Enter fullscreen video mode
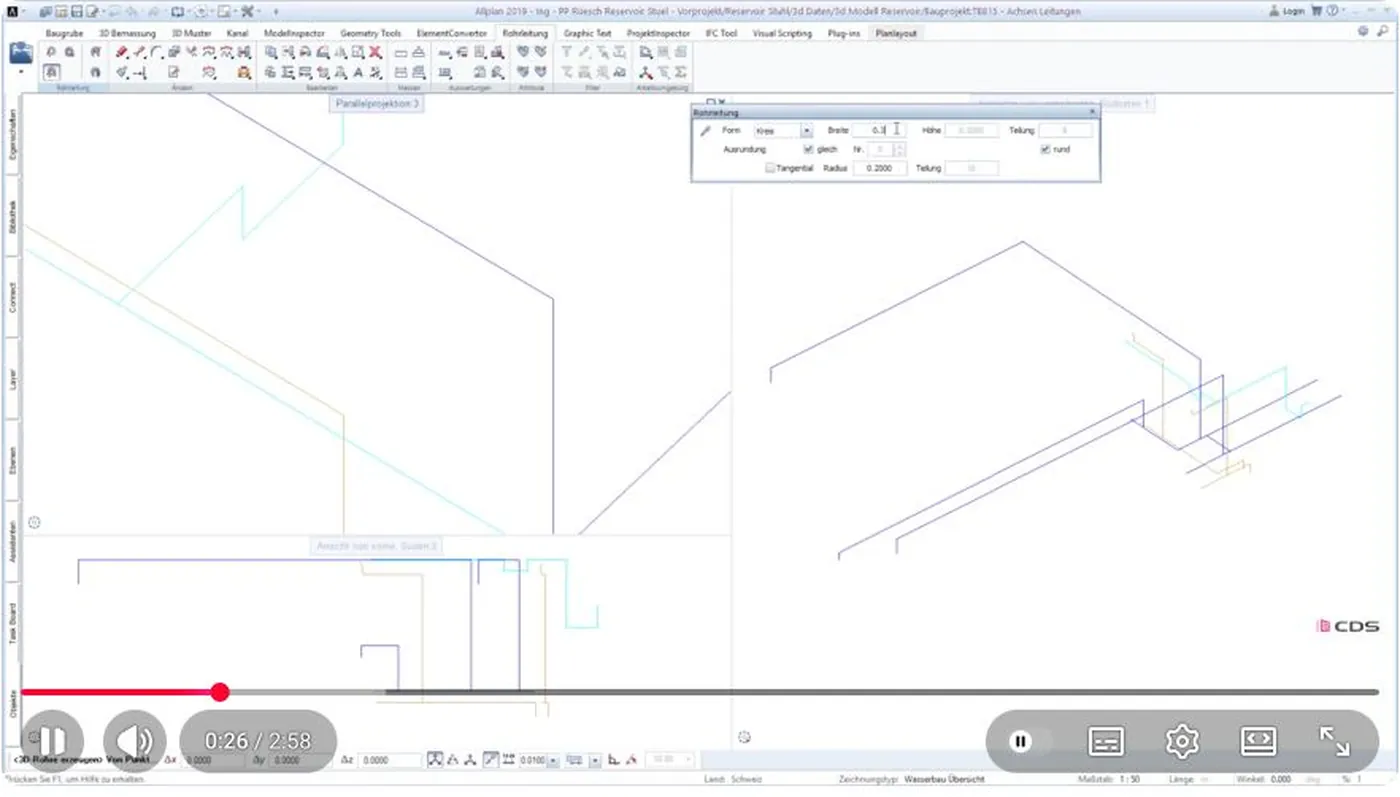 click(1335, 741)
